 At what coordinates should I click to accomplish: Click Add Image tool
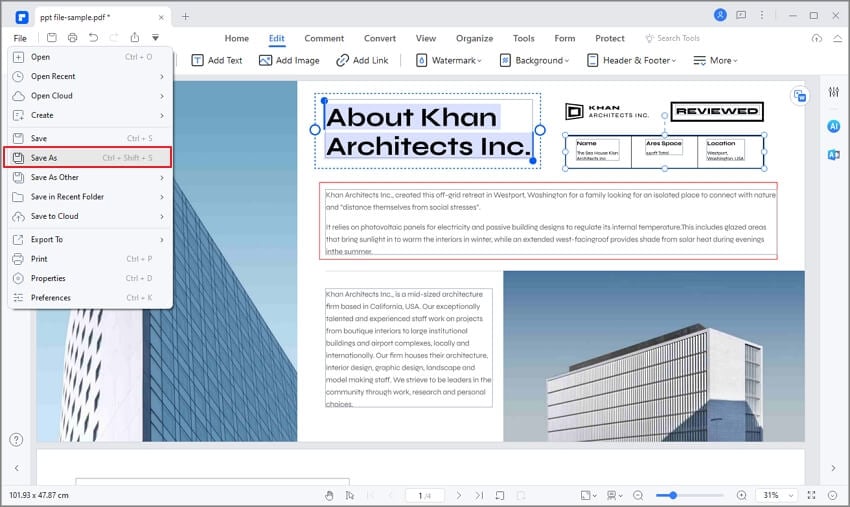click(x=289, y=60)
